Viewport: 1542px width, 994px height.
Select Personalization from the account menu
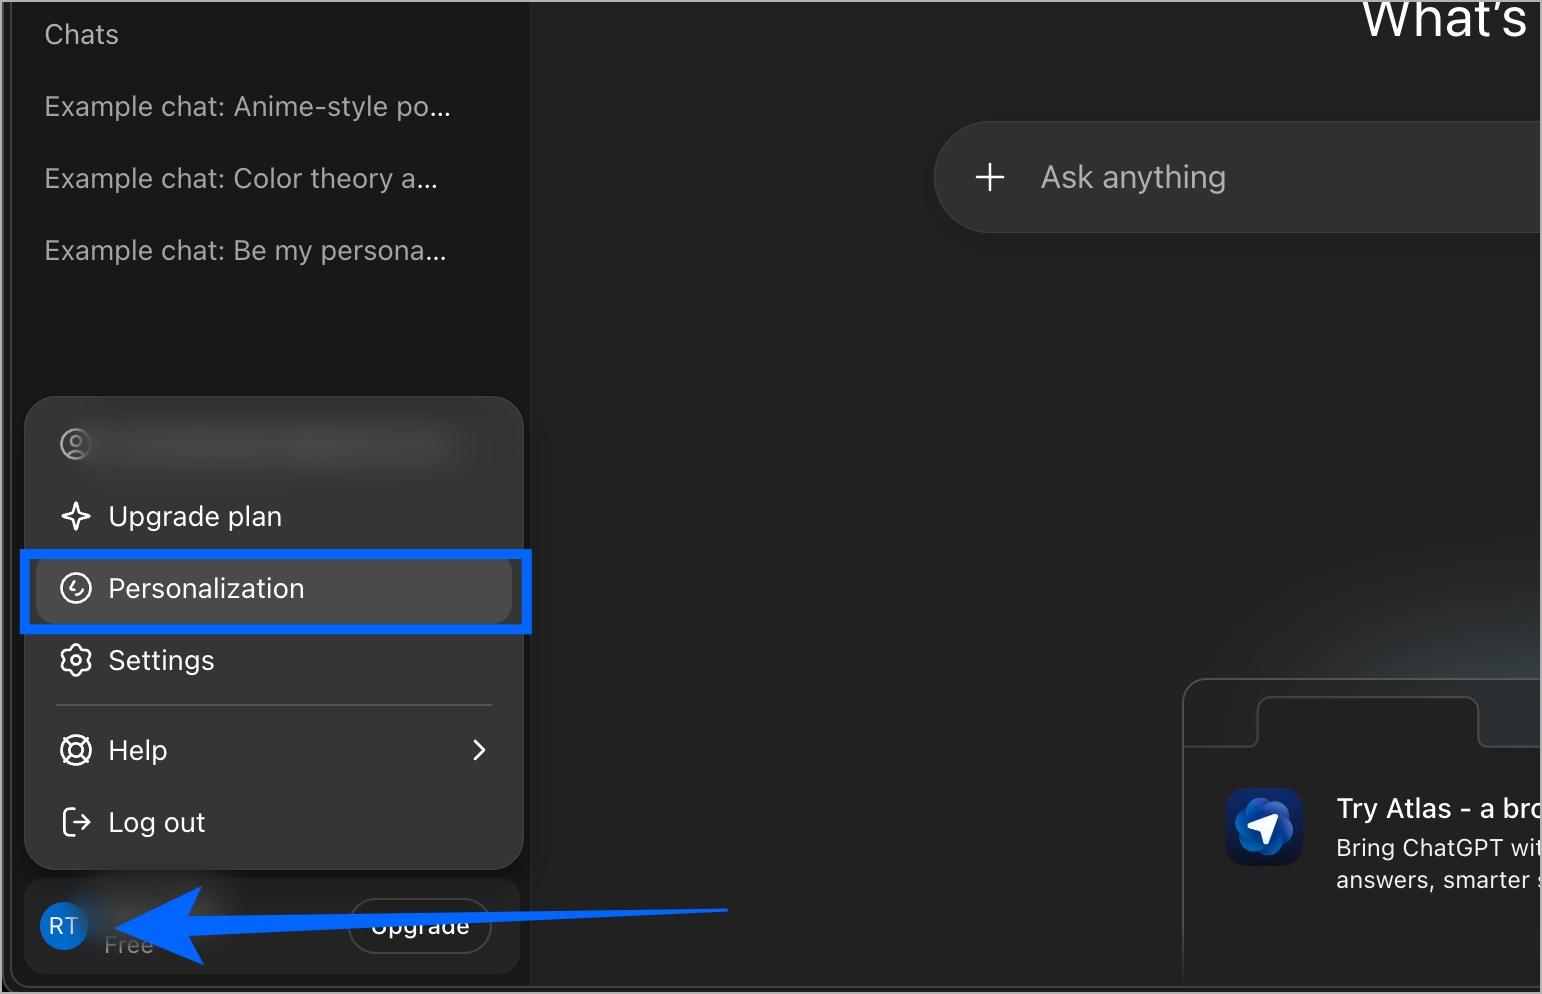click(206, 589)
